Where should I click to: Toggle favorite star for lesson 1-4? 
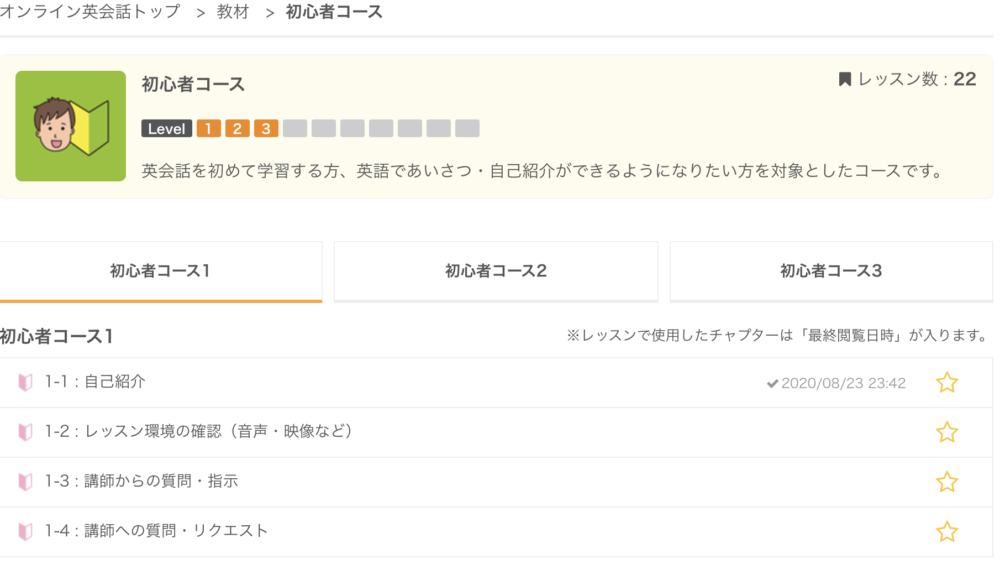(947, 531)
